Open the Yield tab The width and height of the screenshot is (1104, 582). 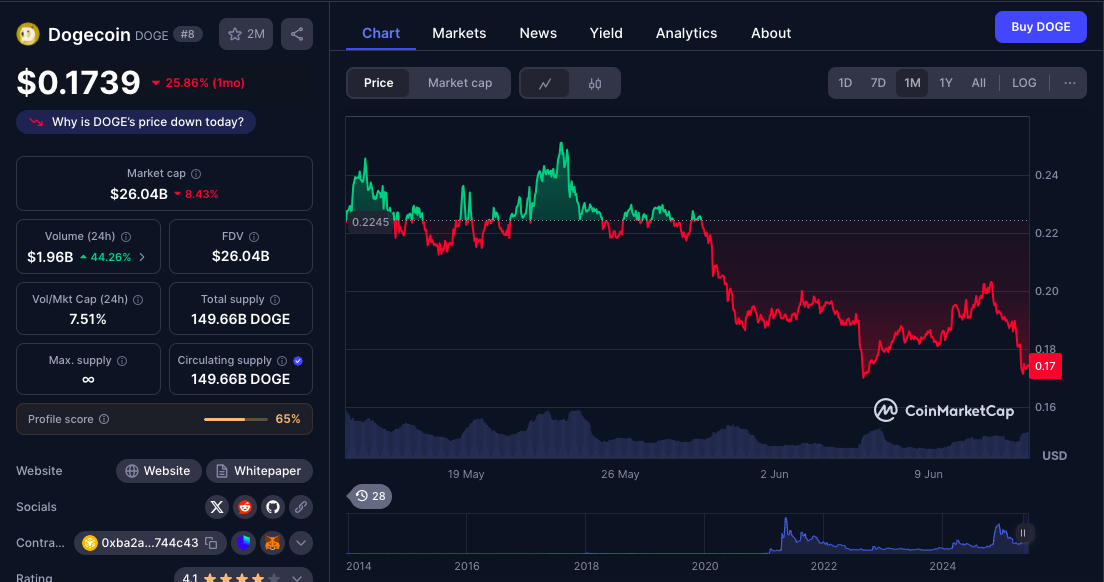coord(606,33)
